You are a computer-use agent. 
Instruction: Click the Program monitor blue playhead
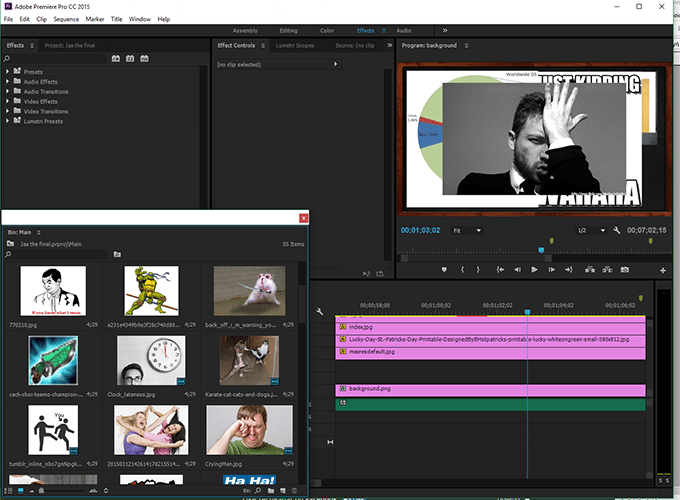tap(541, 250)
